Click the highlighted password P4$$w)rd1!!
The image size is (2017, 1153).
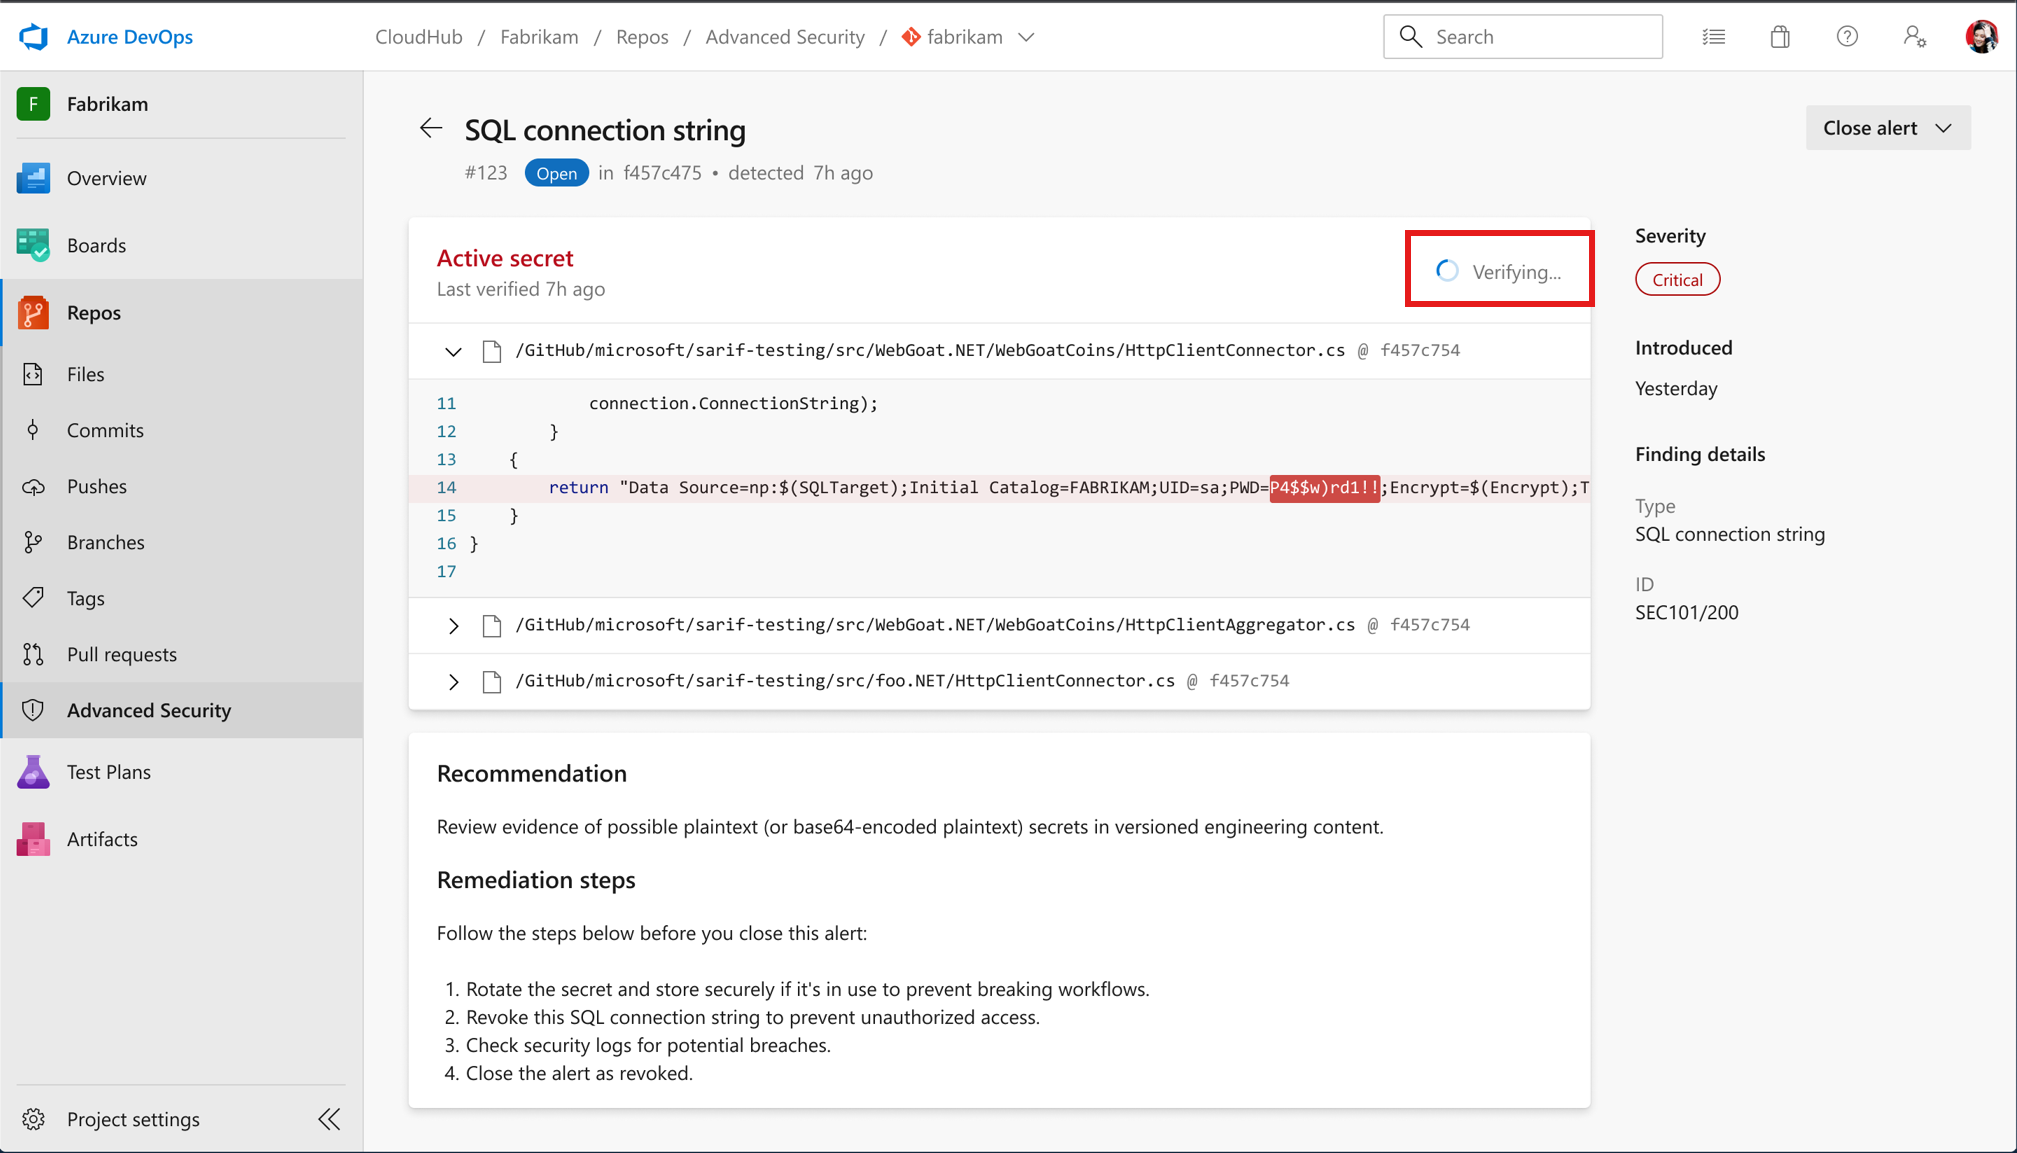tap(1325, 488)
